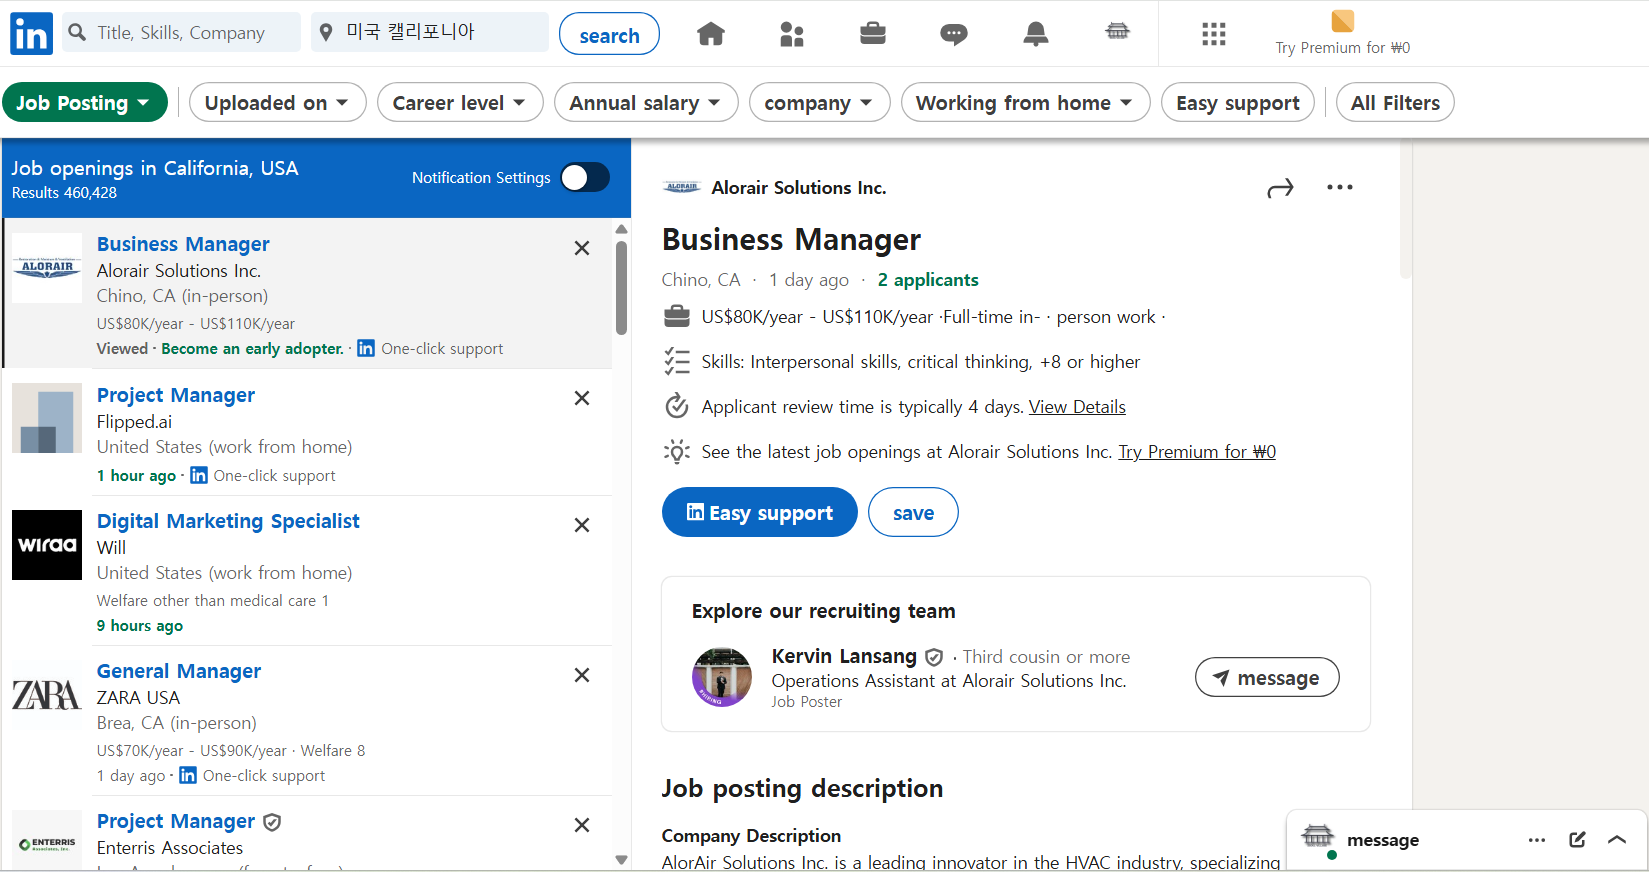Toggle Notification Settings switch
This screenshot has height=872, width=1649.
(x=585, y=177)
